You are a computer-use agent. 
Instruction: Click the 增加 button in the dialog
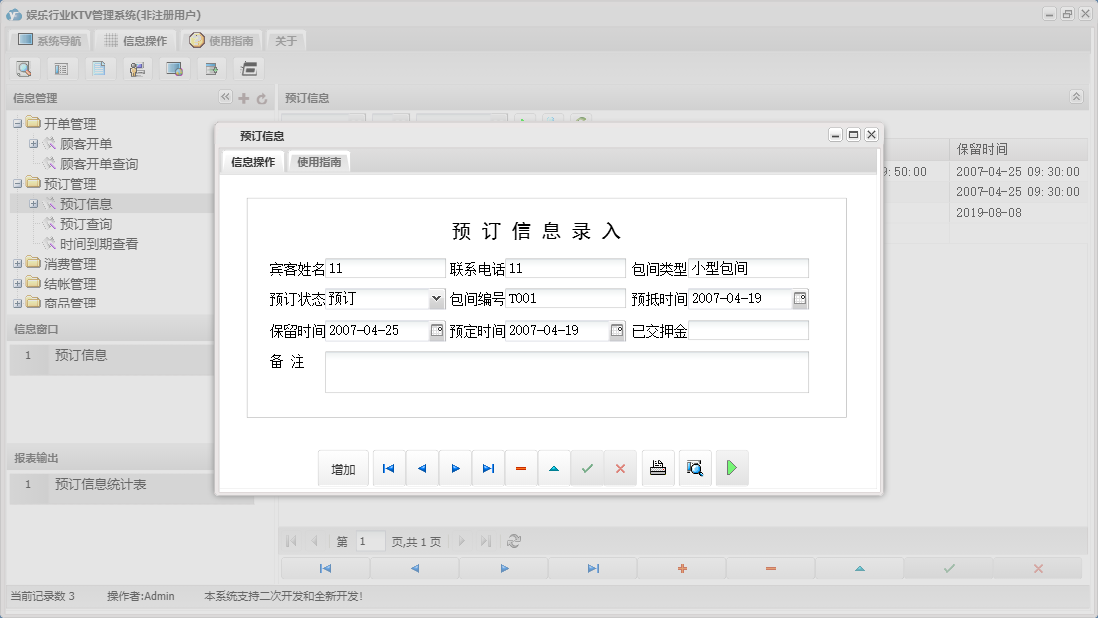(x=343, y=467)
